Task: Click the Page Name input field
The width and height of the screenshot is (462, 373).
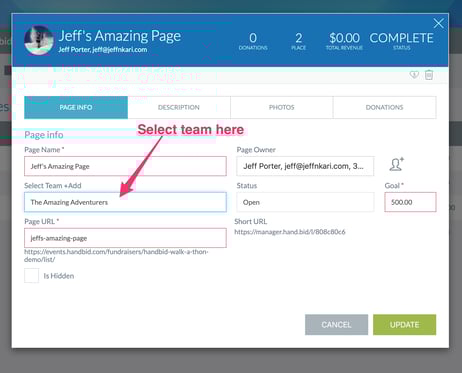Action: coord(125,166)
